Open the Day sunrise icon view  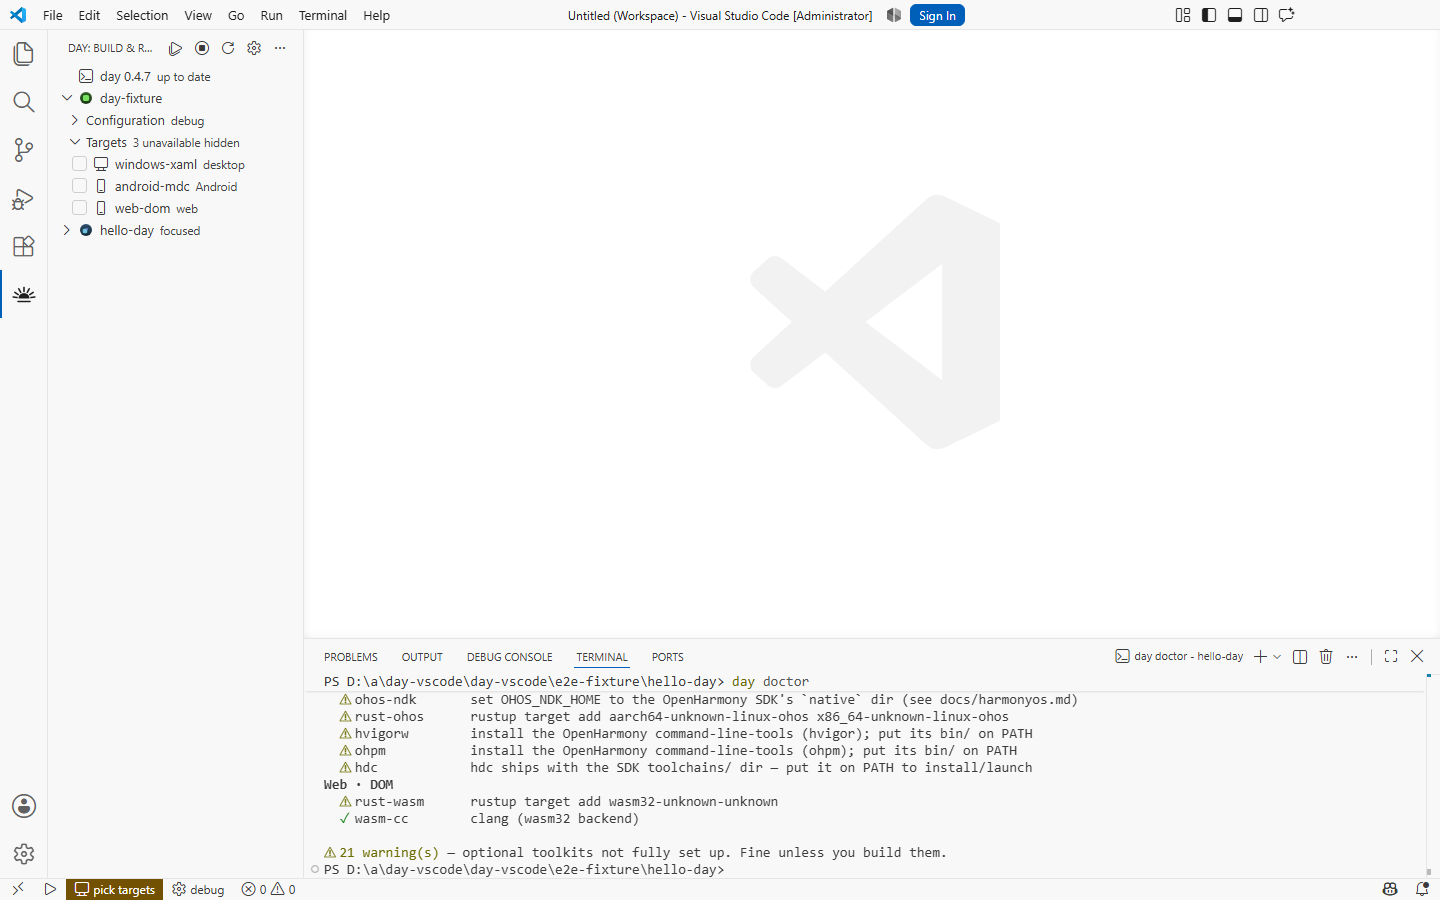point(24,294)
